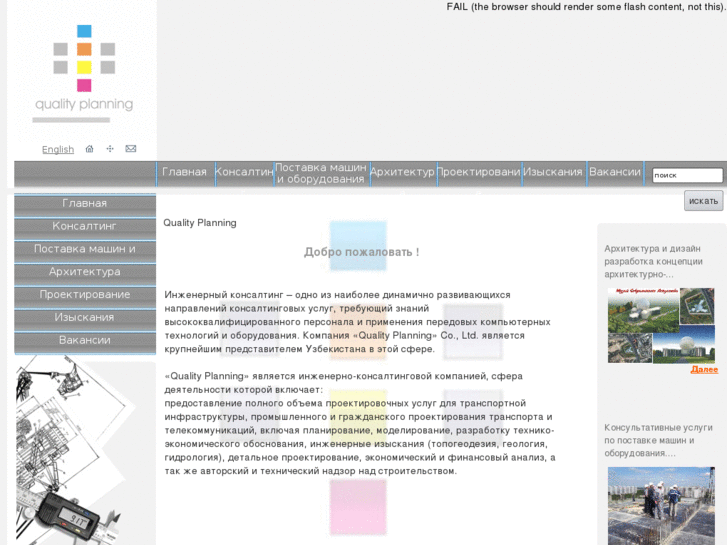
Task: Select Консалтинг in left sidebar menu
Action: point(85,226)
